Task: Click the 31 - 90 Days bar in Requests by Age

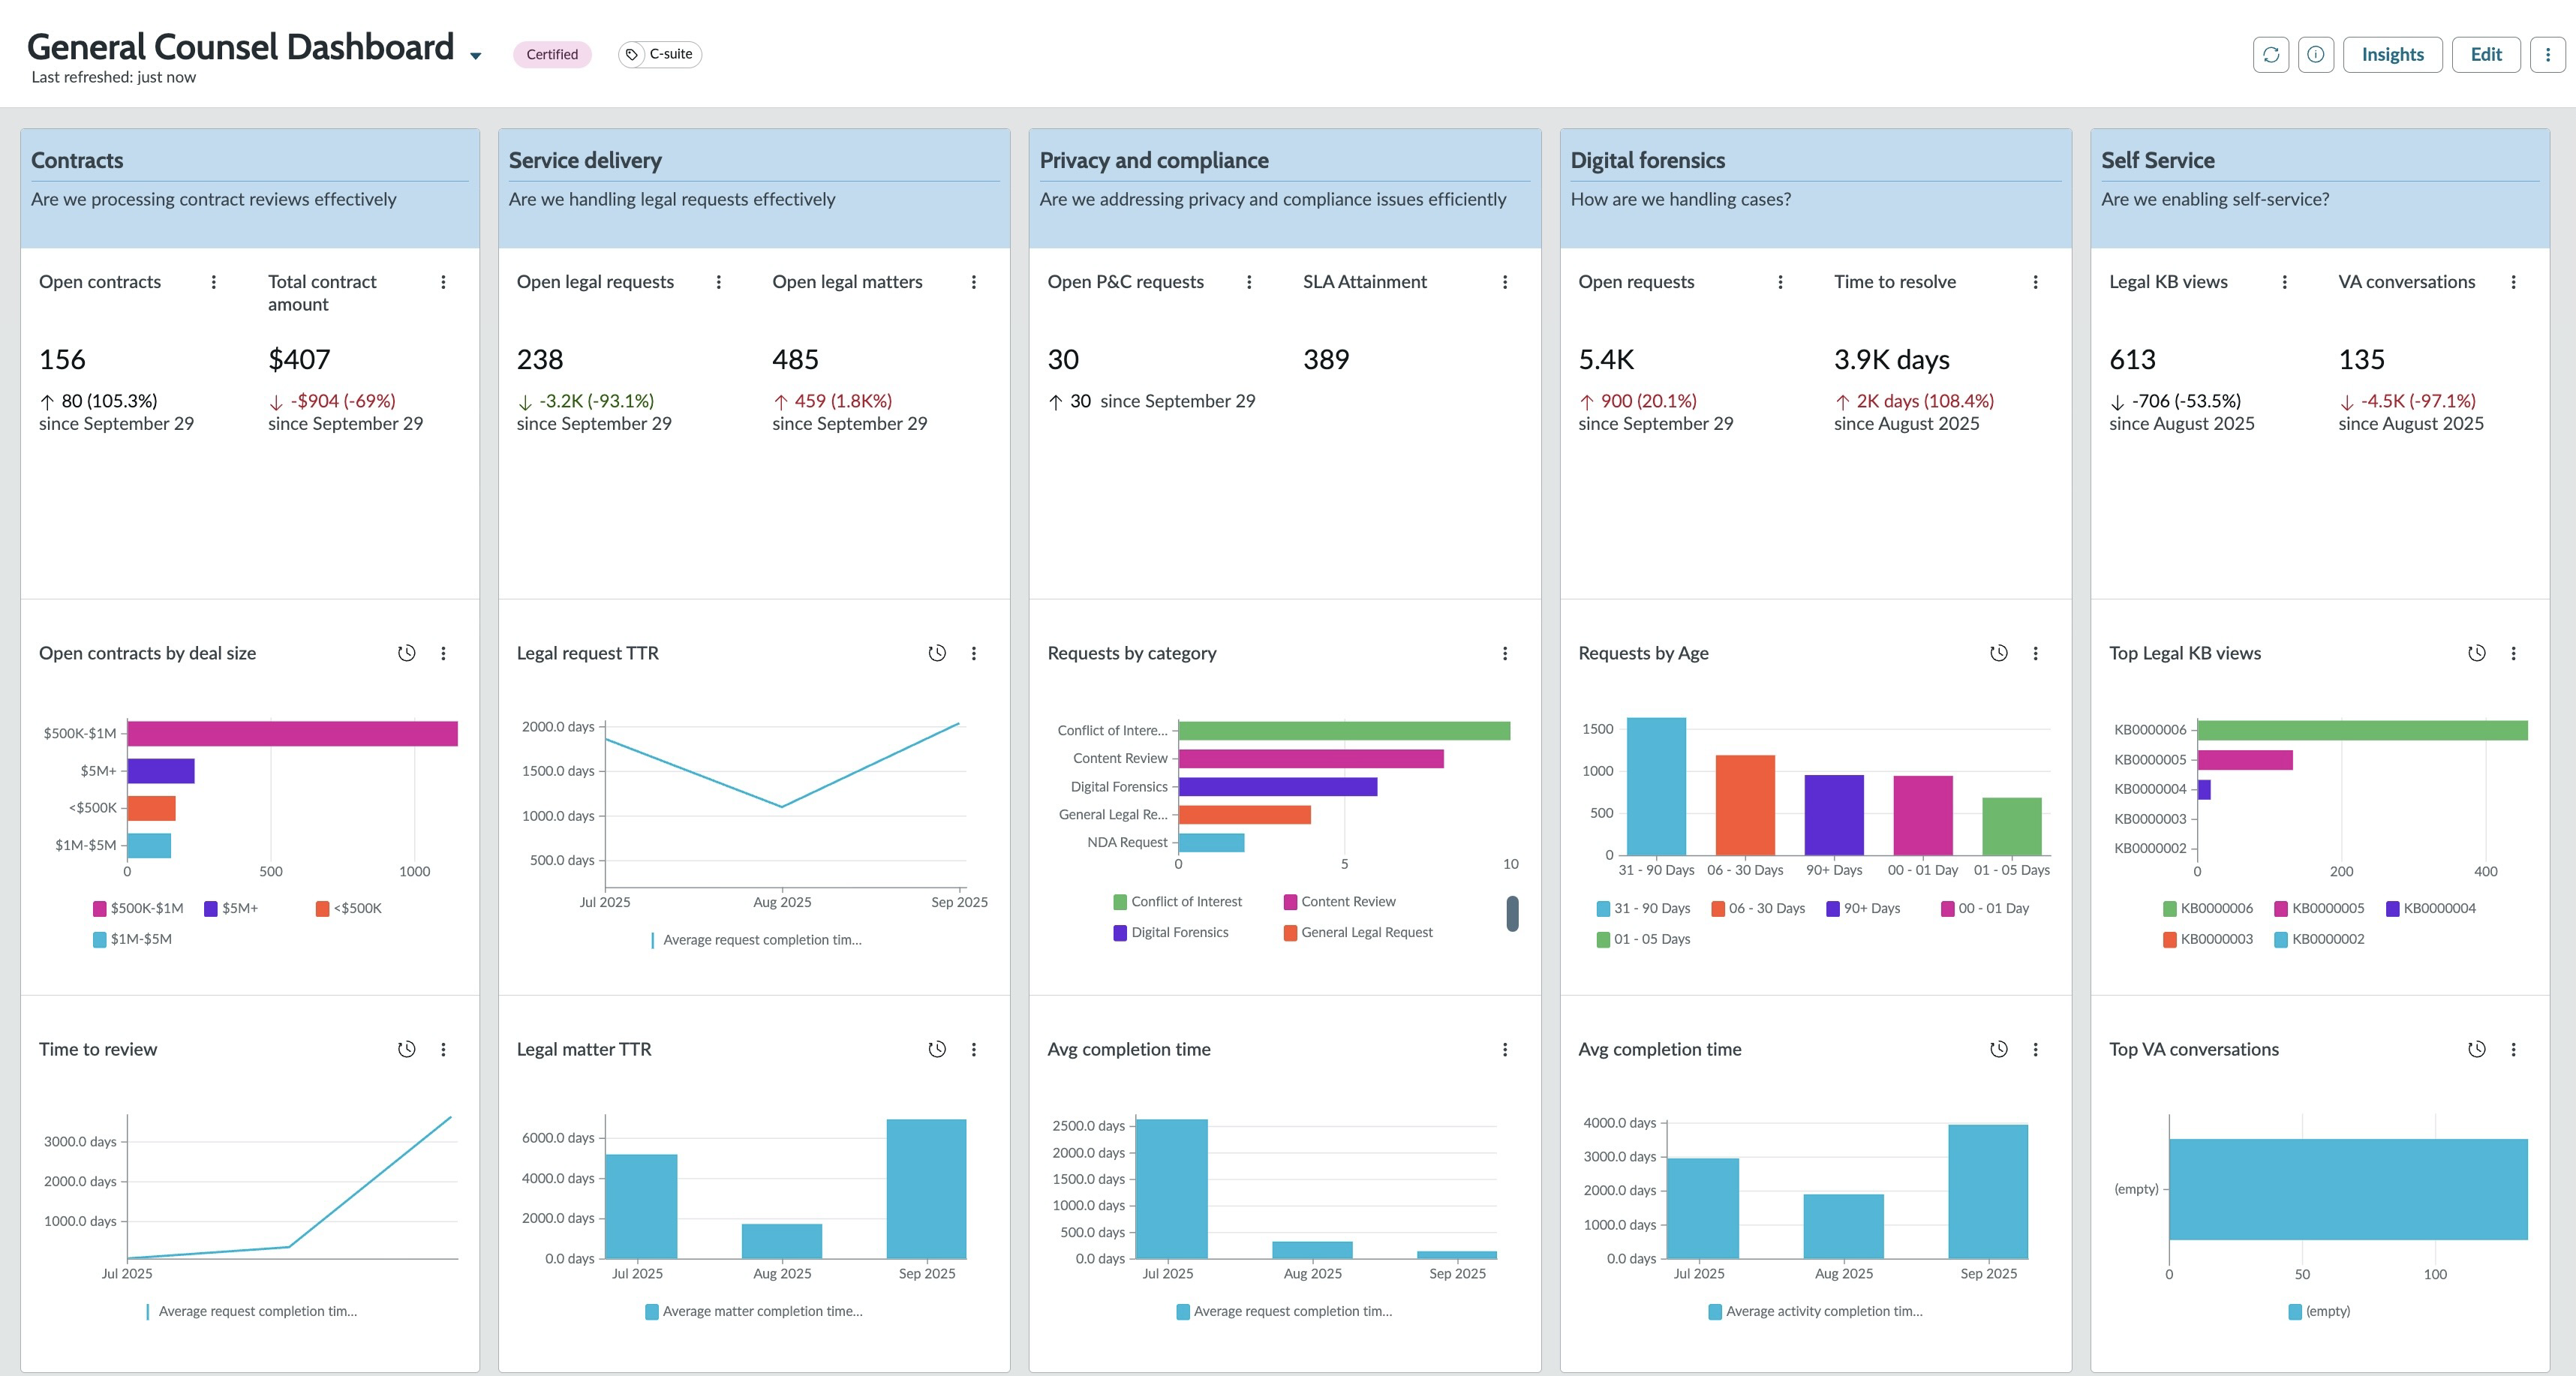Action: tap(1656, 786)
